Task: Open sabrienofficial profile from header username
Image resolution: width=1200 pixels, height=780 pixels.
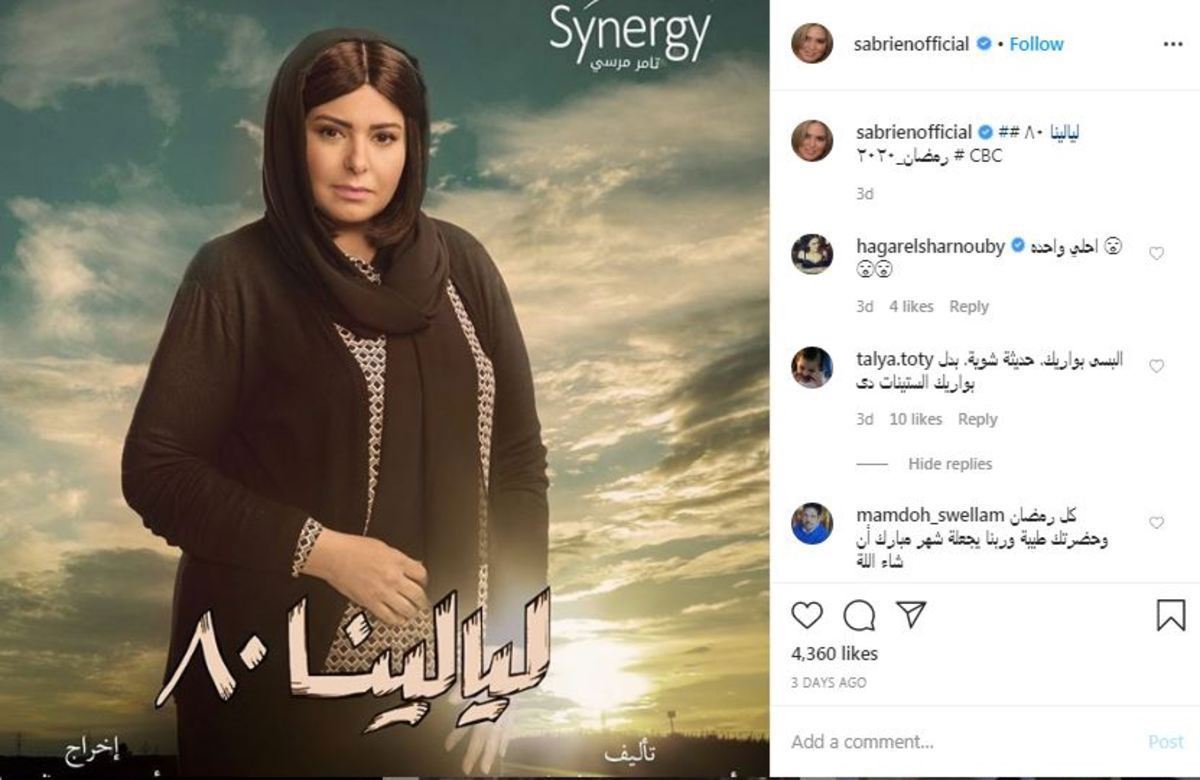Action: pyautogui.click(x=913, y=44)
